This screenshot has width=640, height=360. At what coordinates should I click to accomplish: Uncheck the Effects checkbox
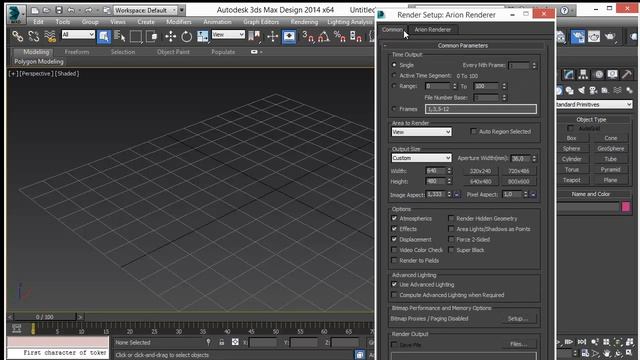[394, 229]
